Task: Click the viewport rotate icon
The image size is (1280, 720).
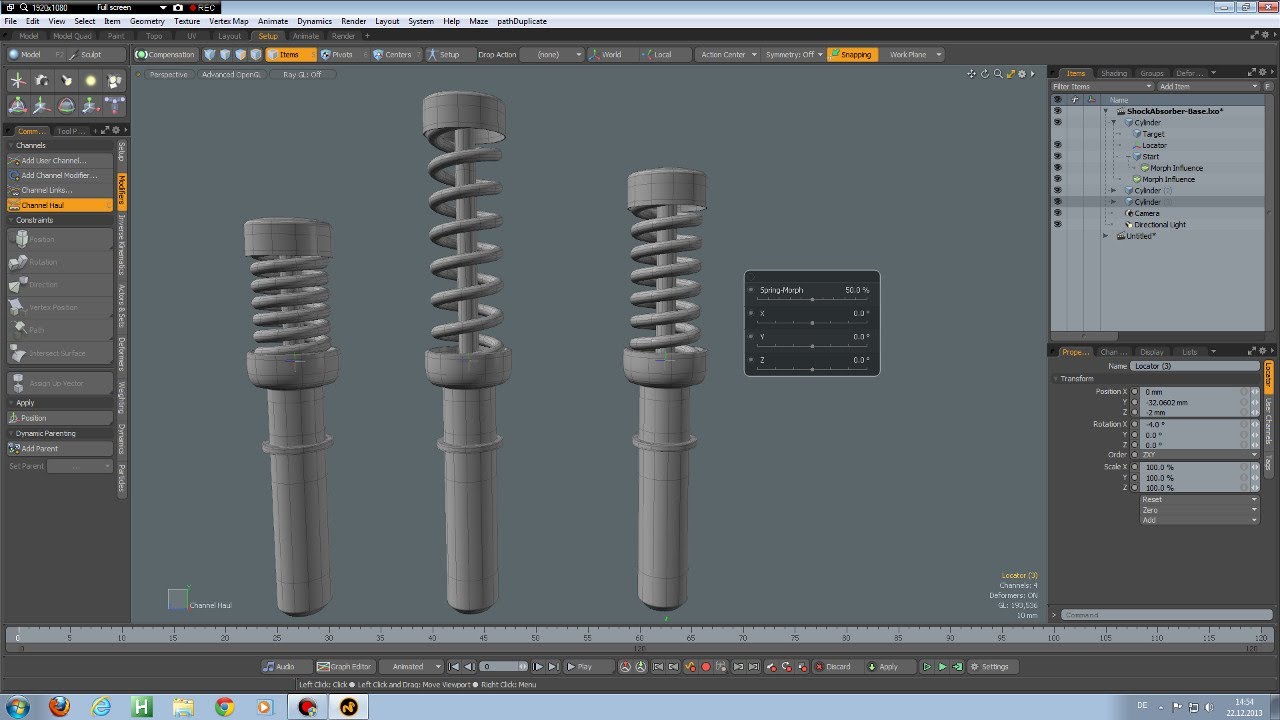Action: 985,74
